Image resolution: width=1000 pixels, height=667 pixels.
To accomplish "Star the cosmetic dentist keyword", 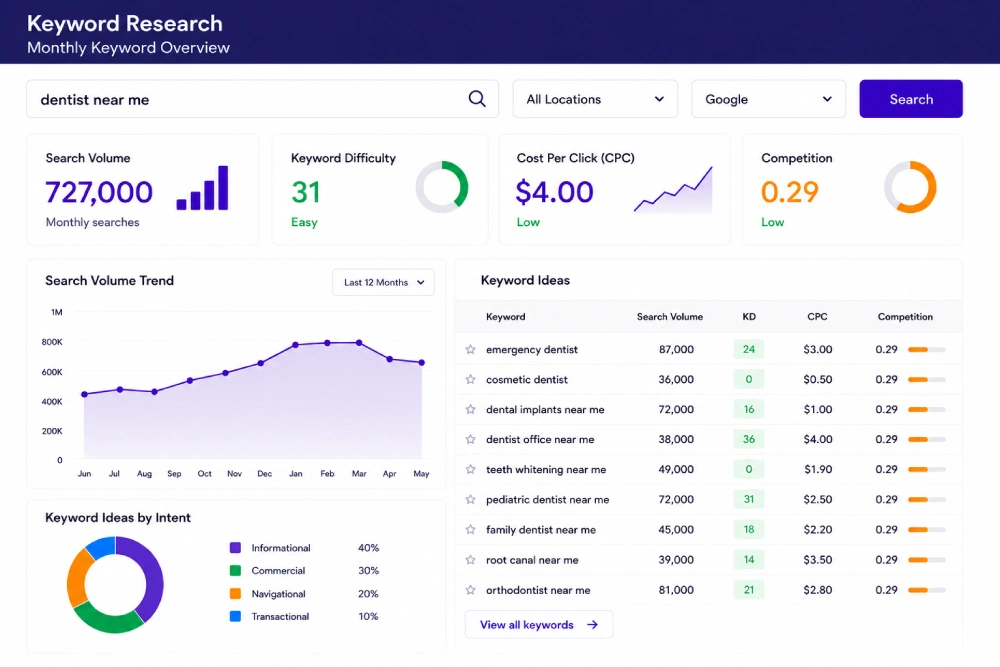I will click(x=471, y=379).
